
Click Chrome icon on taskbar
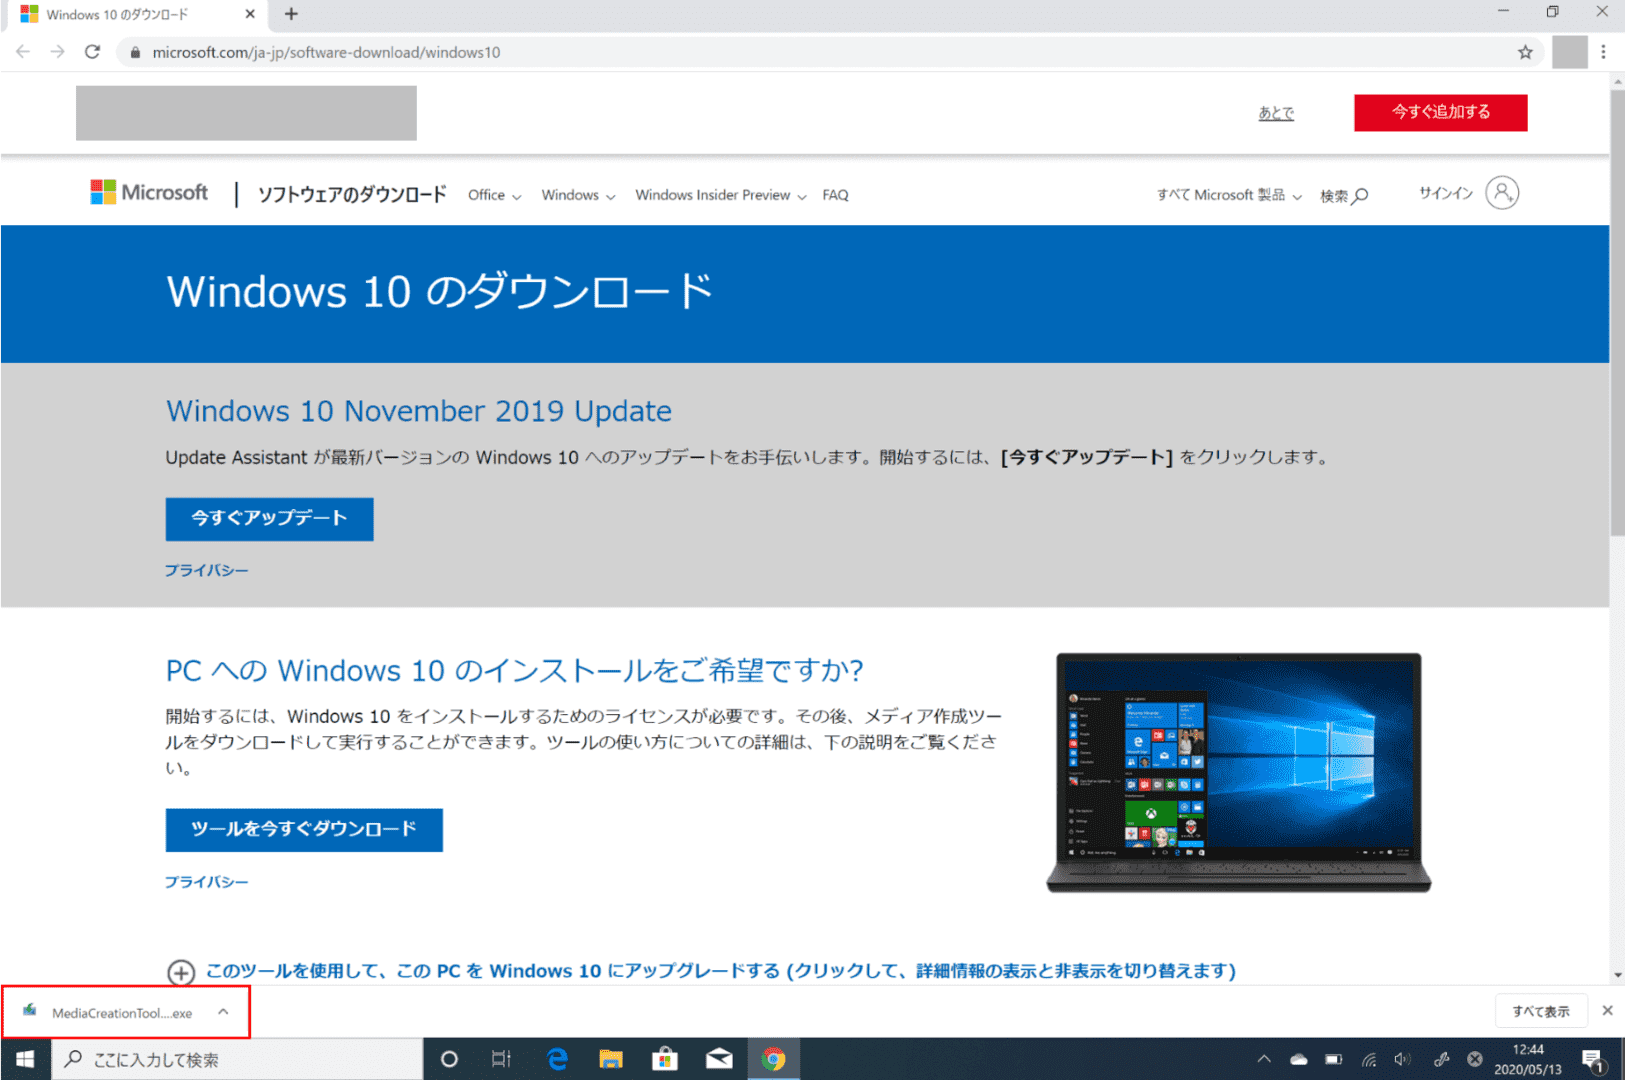pos(773,1059)
